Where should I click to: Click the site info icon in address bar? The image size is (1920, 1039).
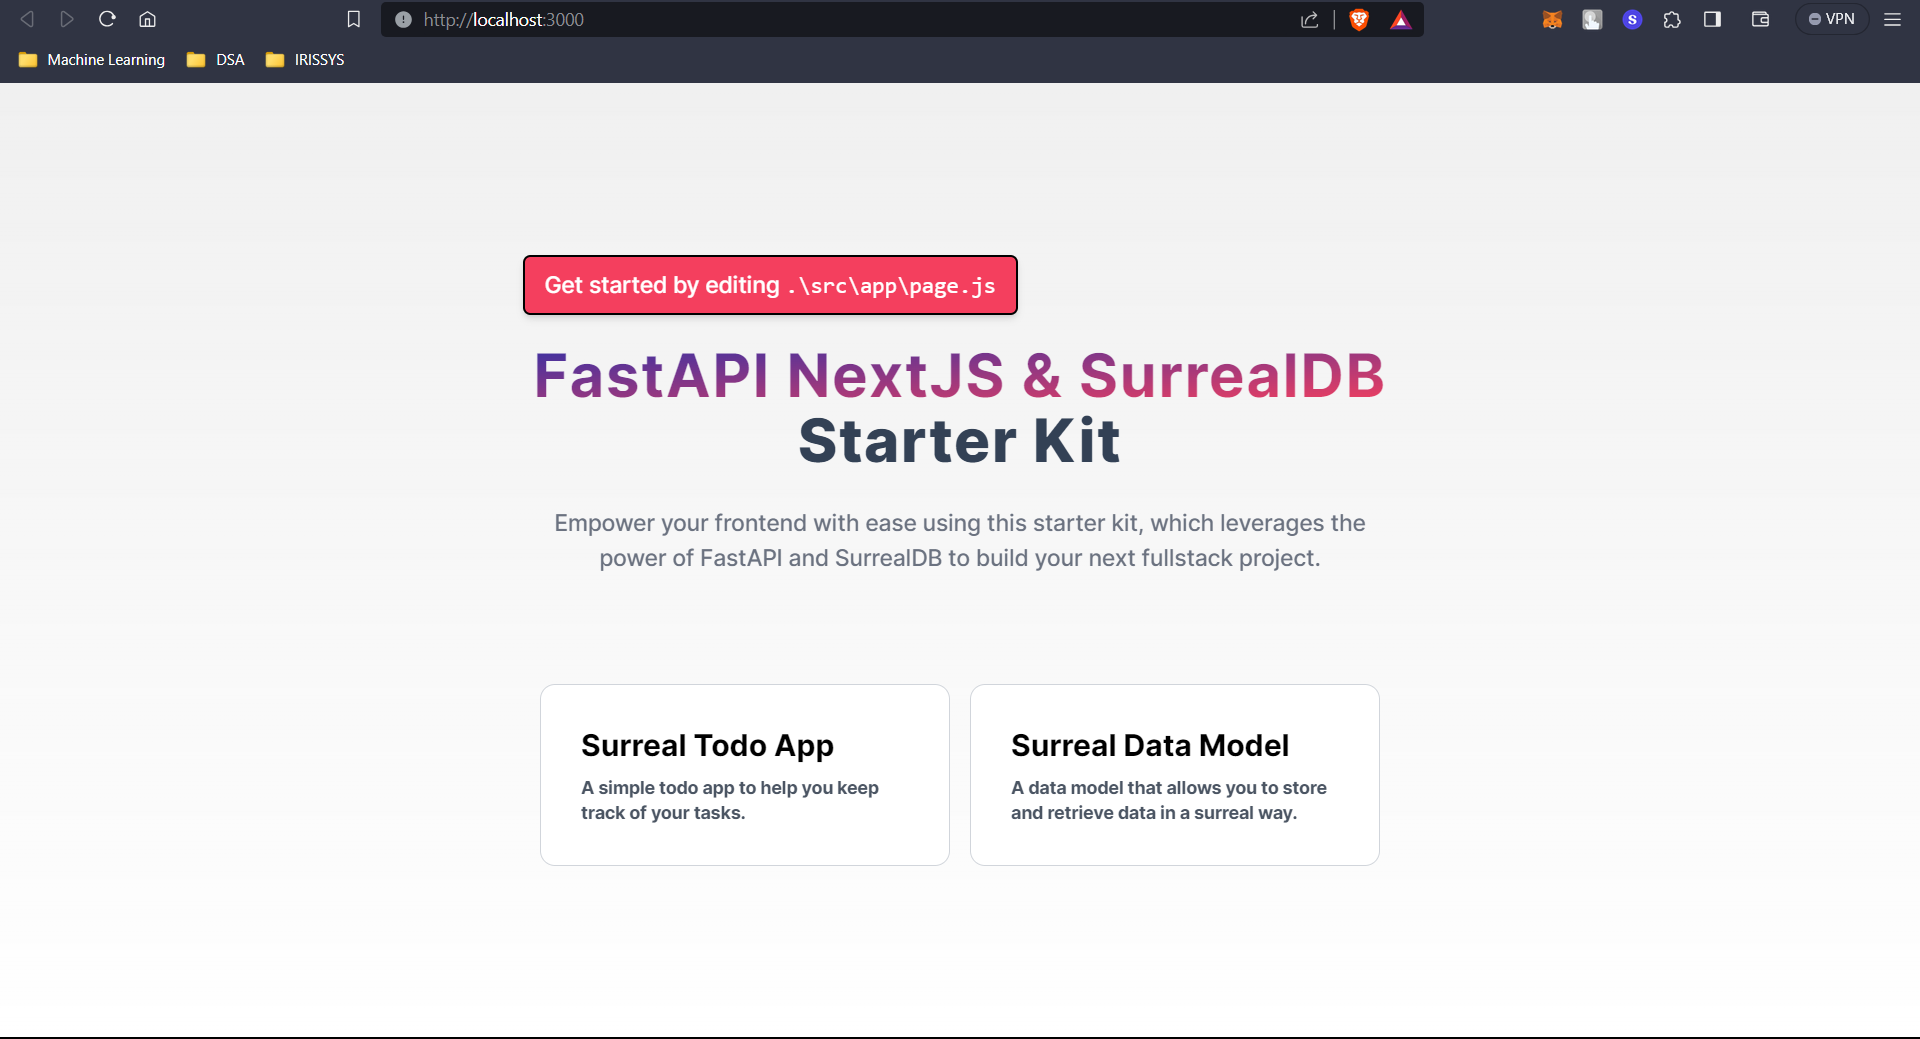coord(403,19)
